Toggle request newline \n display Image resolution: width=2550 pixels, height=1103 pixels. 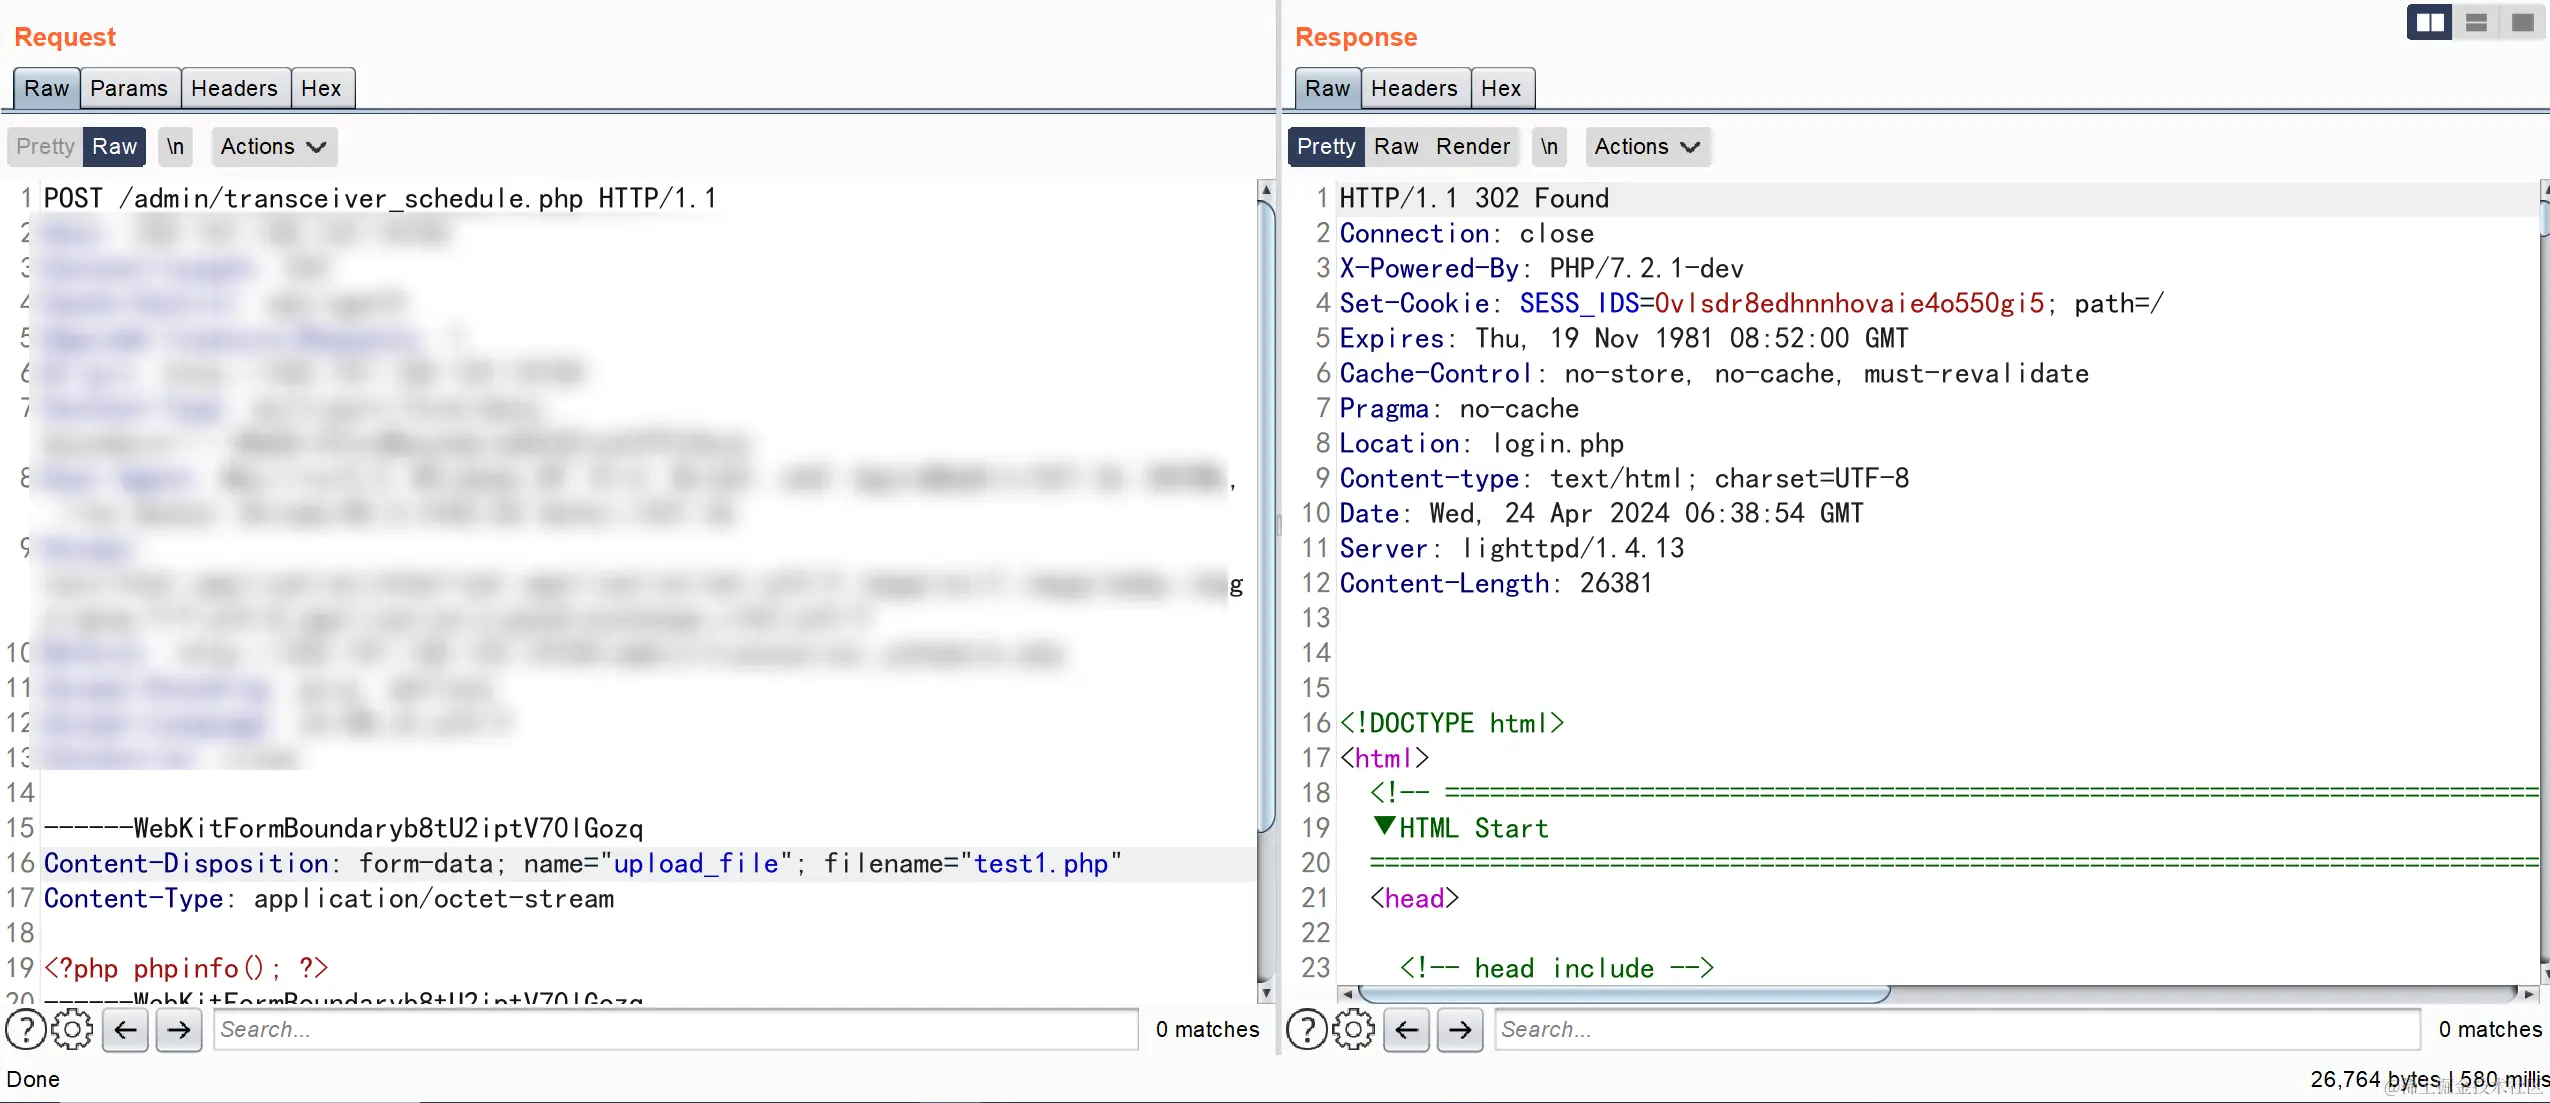[175, 146]
